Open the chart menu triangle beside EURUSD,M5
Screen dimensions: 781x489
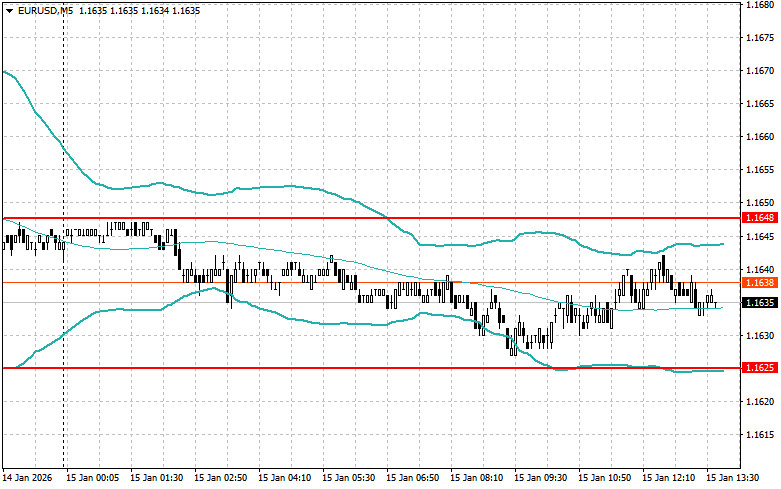click(x=9, y=10)
